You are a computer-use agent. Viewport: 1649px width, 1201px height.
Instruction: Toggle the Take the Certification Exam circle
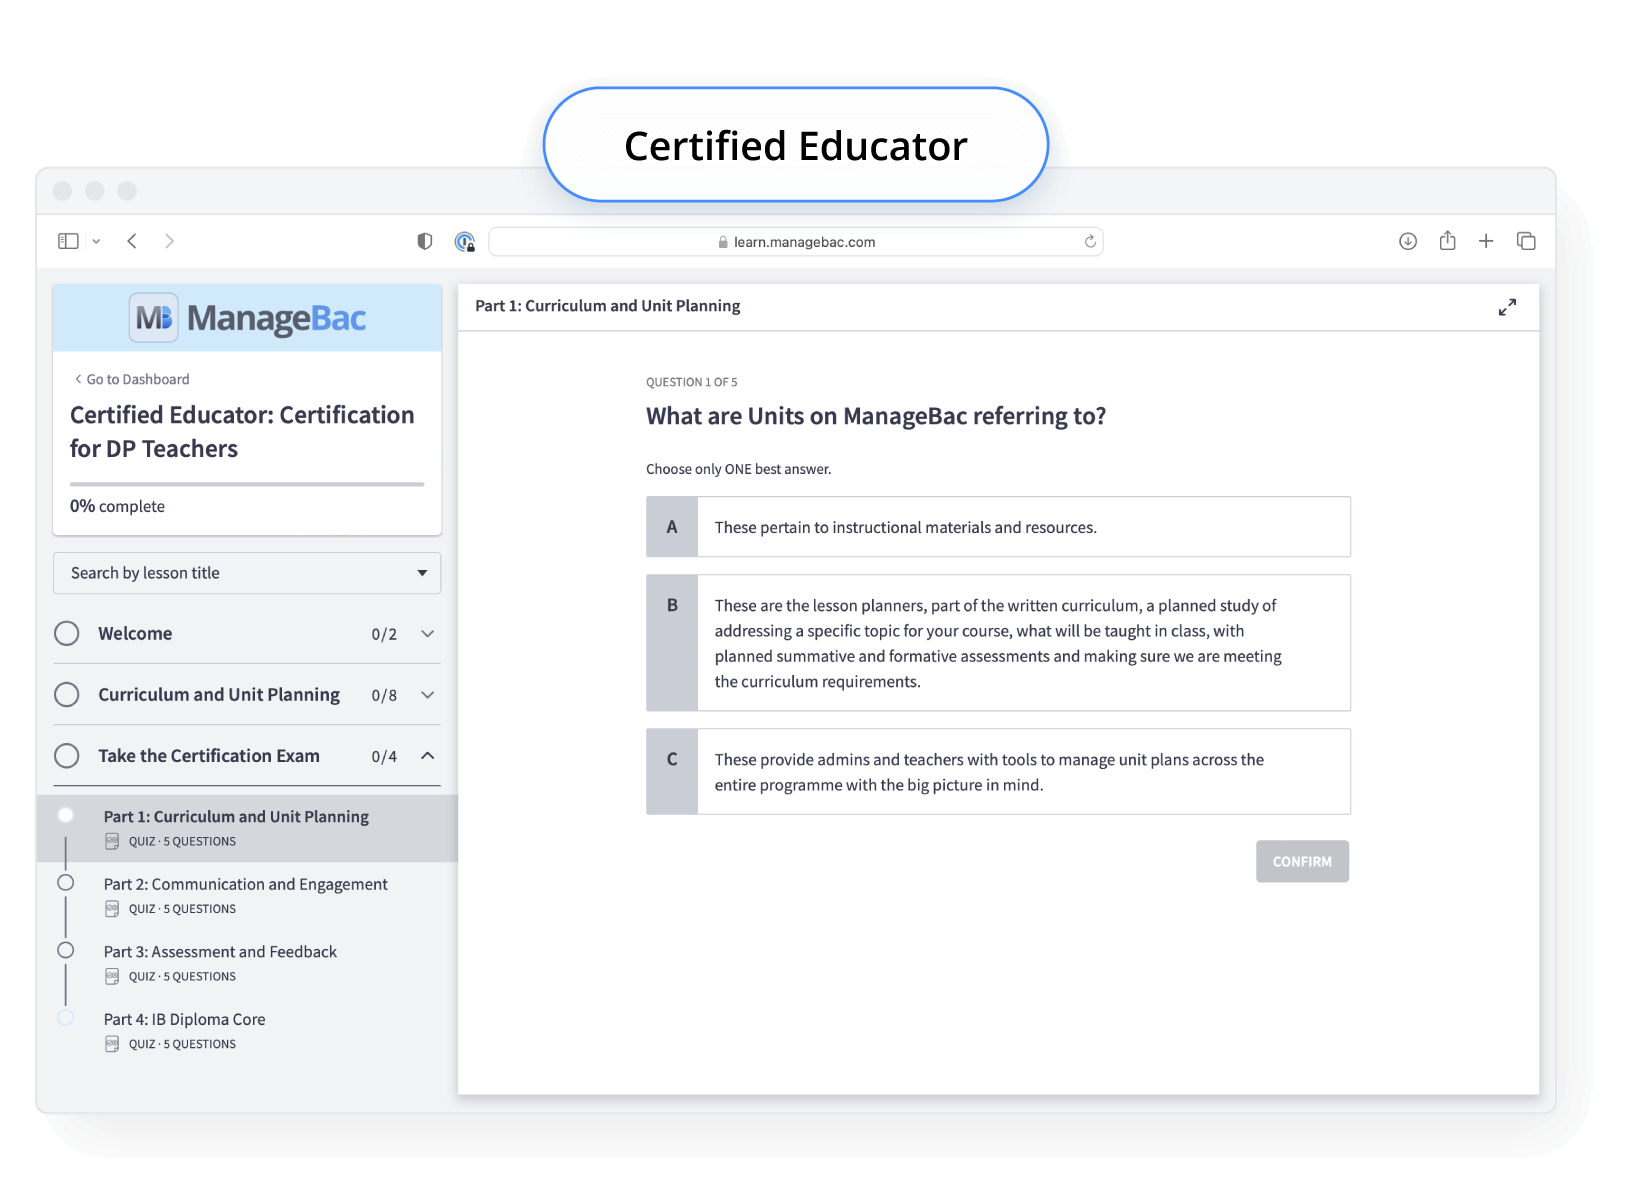point(67,756)
